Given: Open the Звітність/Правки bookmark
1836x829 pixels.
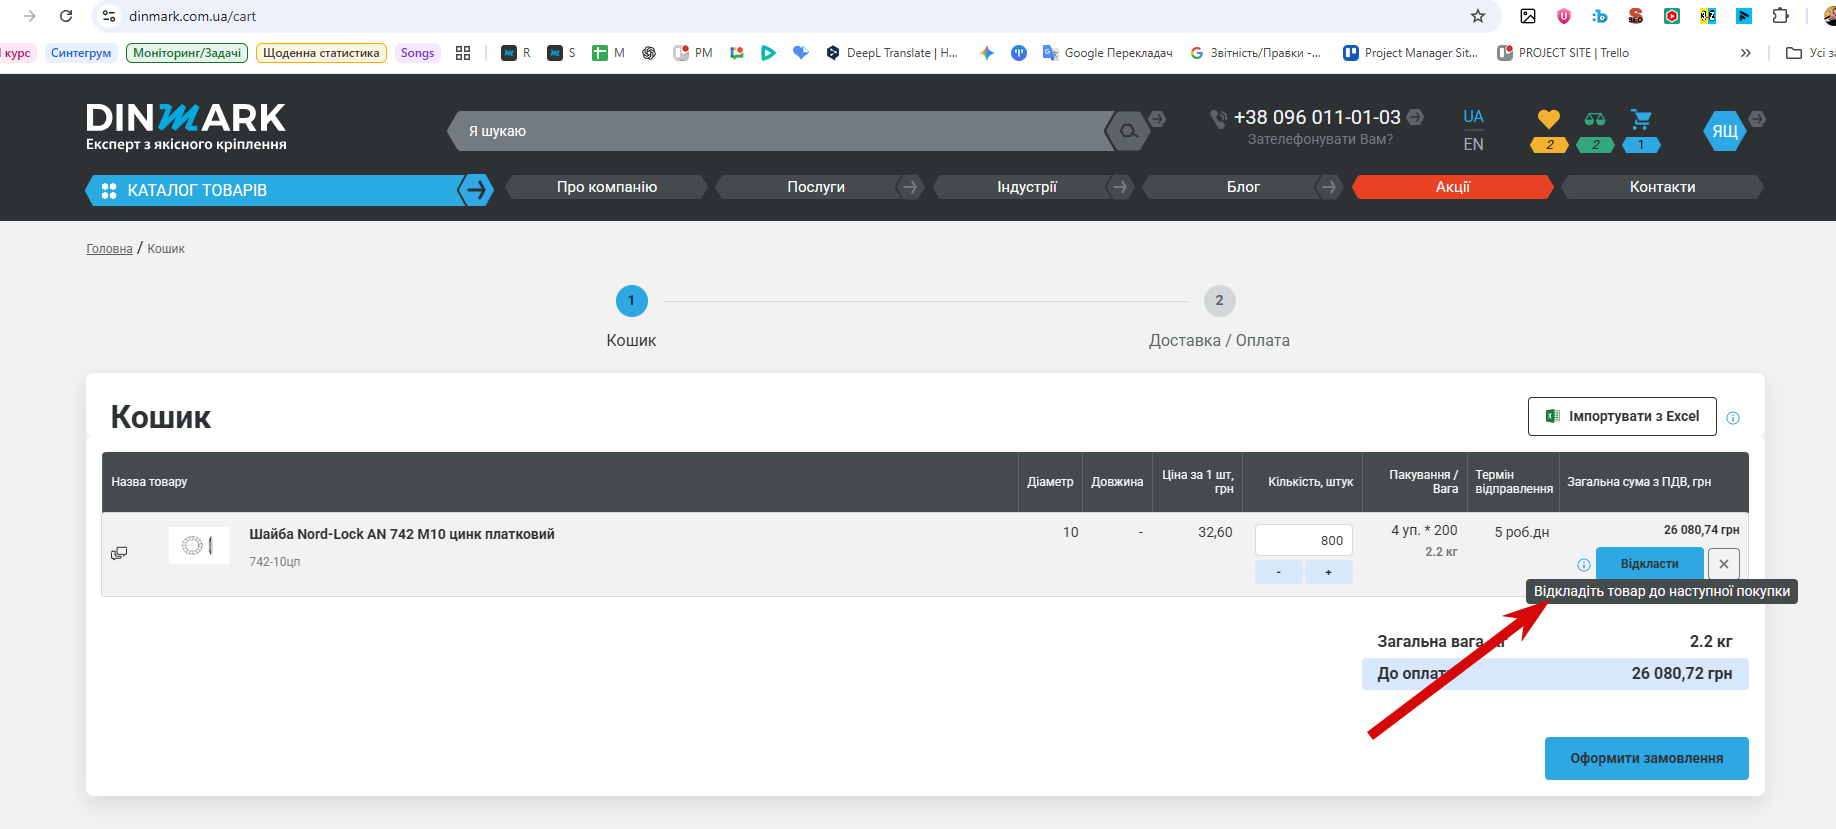Looking at the screenshot, I should pyautogui.click(x=1256, y=53).
